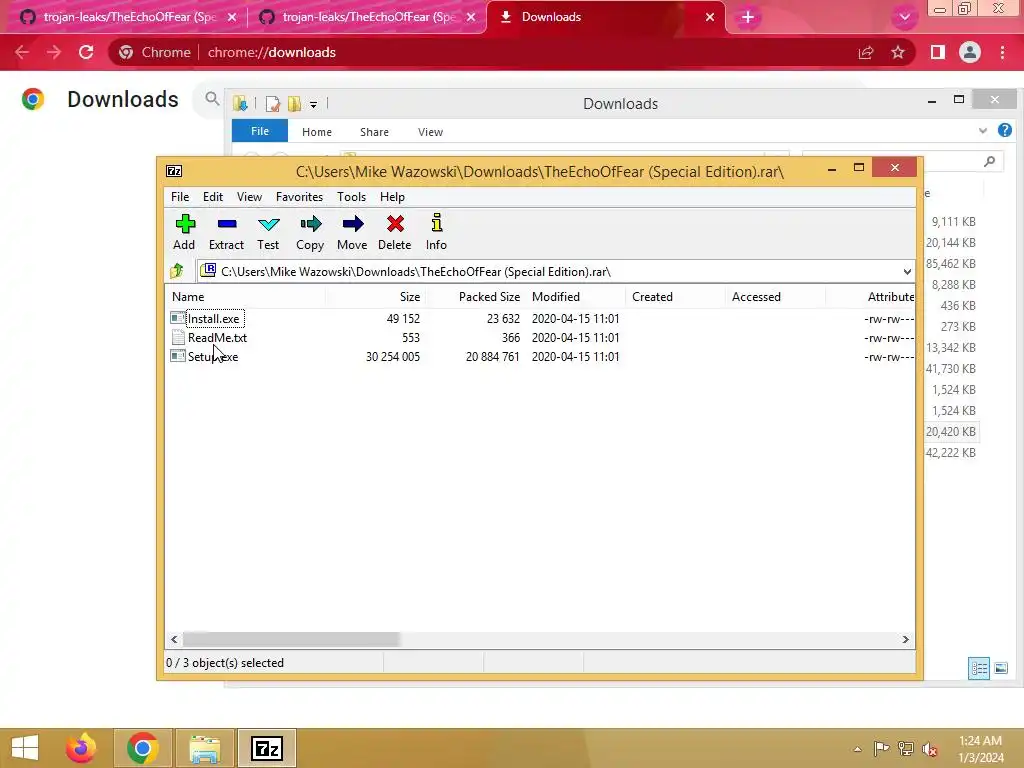Switch Explorer to details view icon

click(979, 668)
